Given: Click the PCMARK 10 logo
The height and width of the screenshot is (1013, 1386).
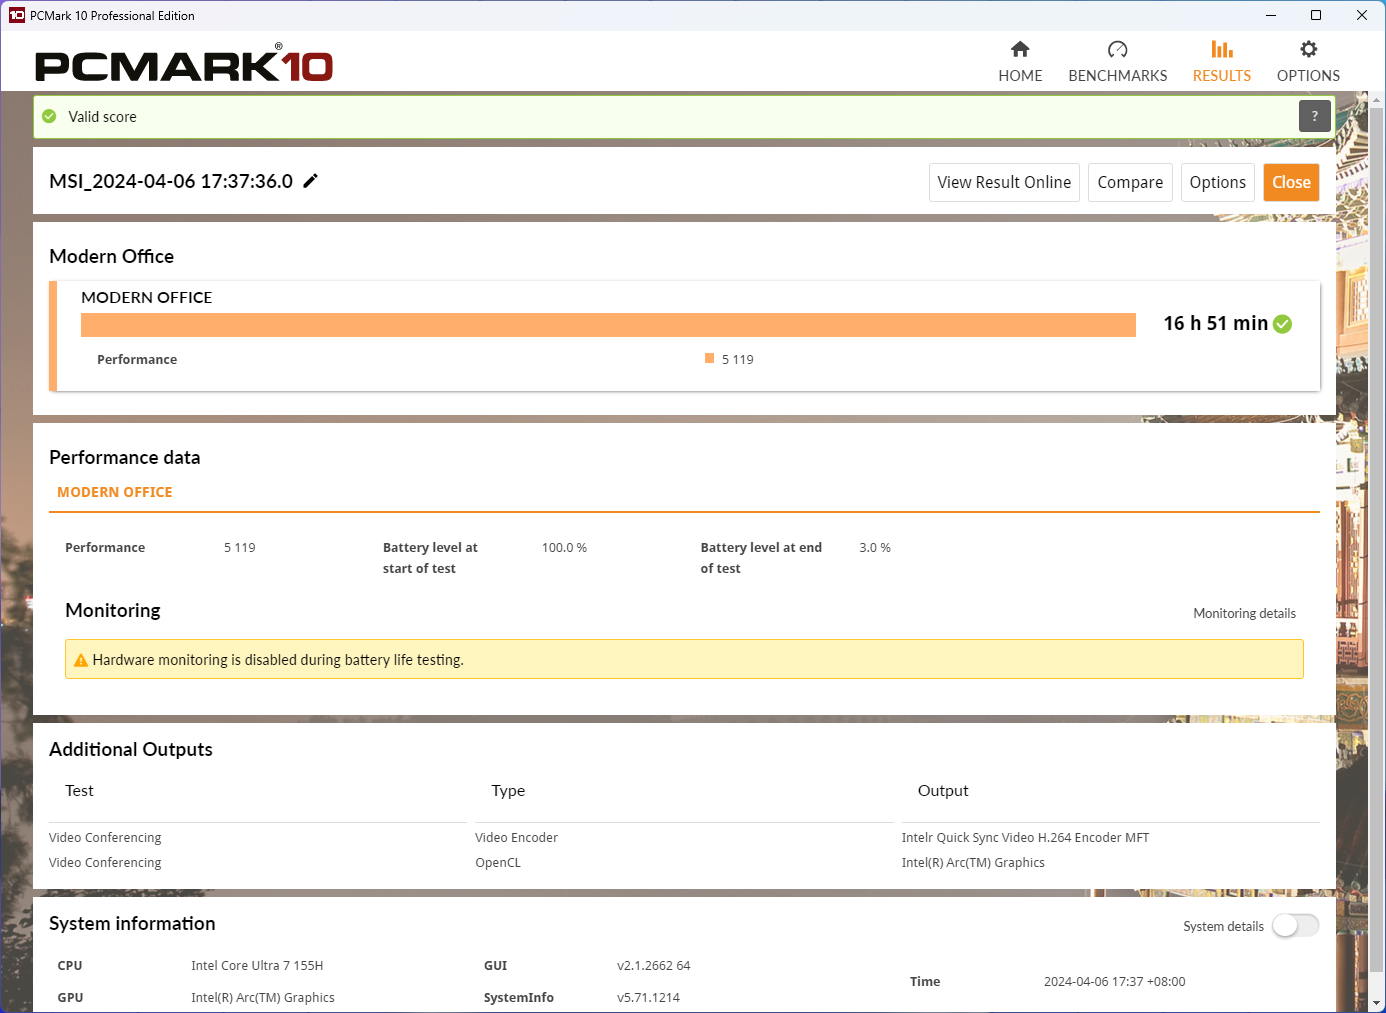Looking at the screenshot, I should pyautogui.click(x=184, y=64).
